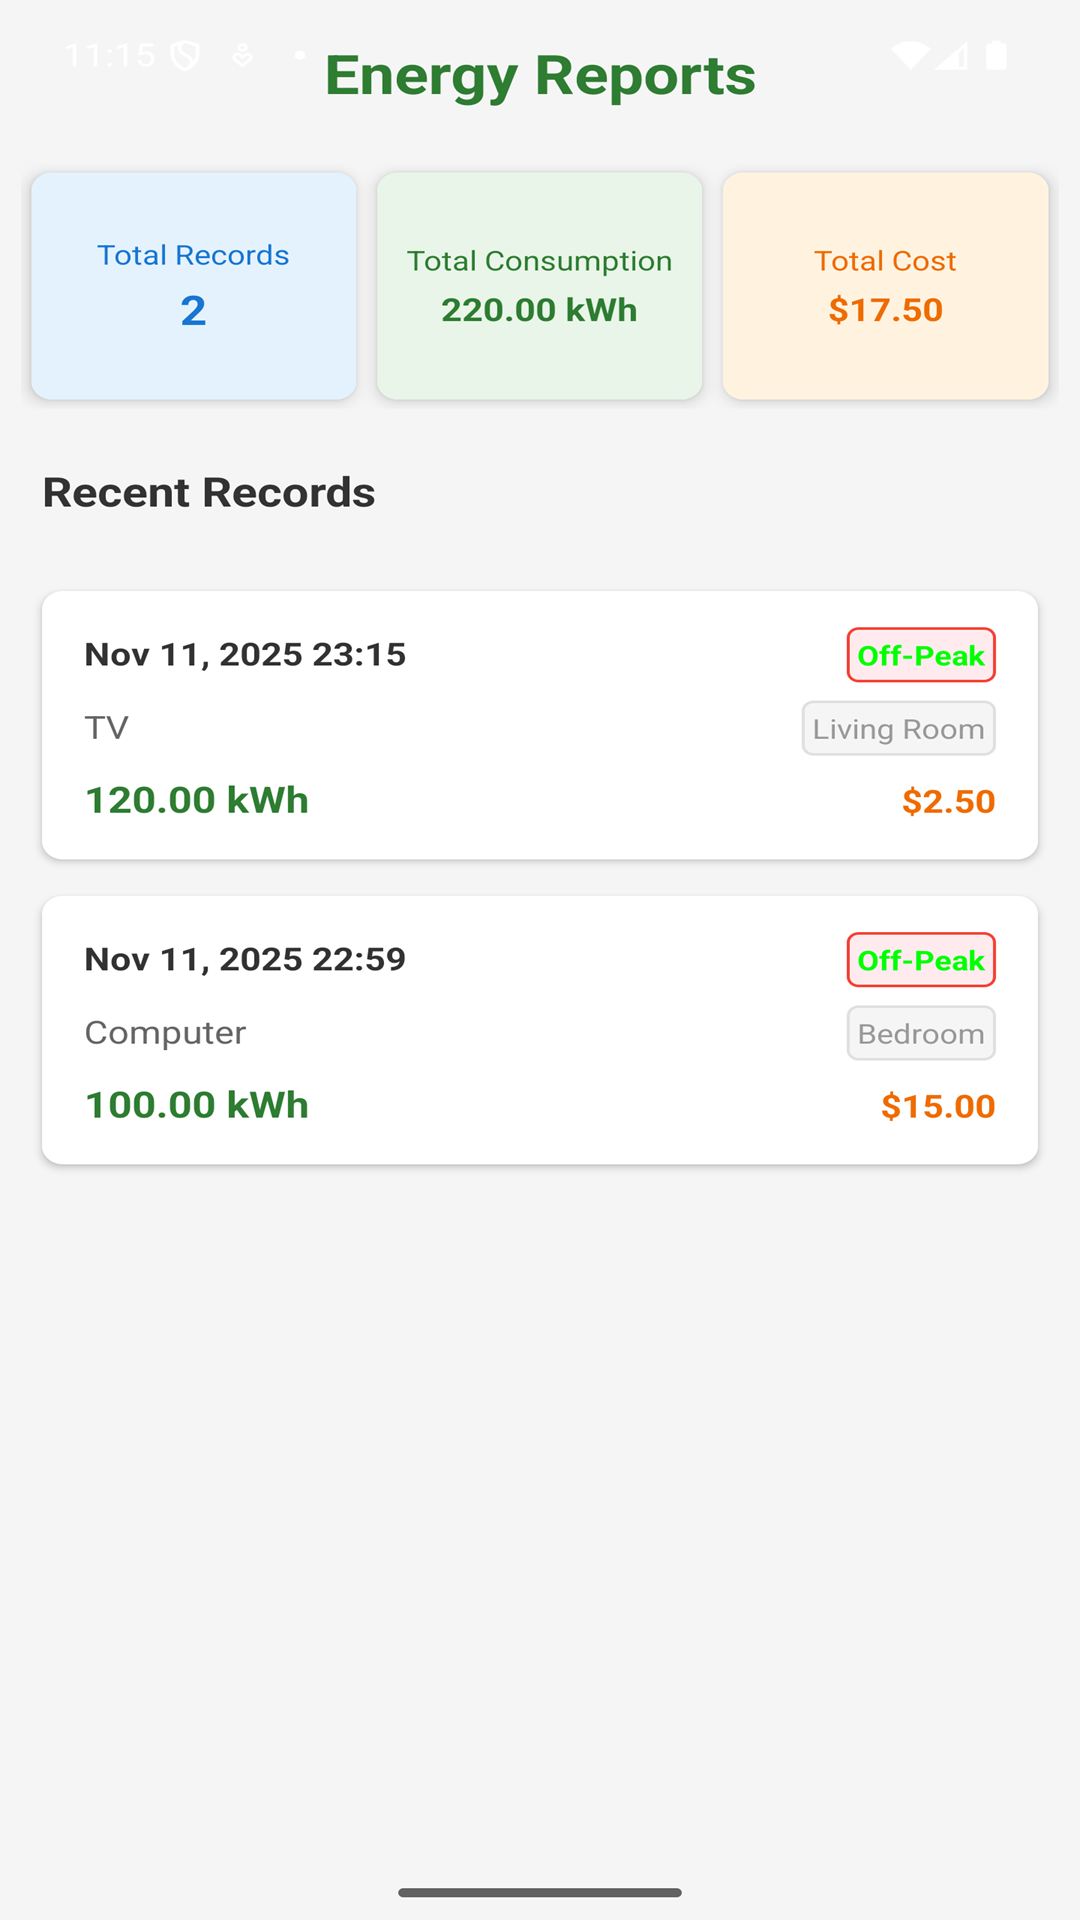The width and height of the screenshot is (1080, 1920).
Task: Tap the $2.50 cost on TV record
Action: pos(948,801)
